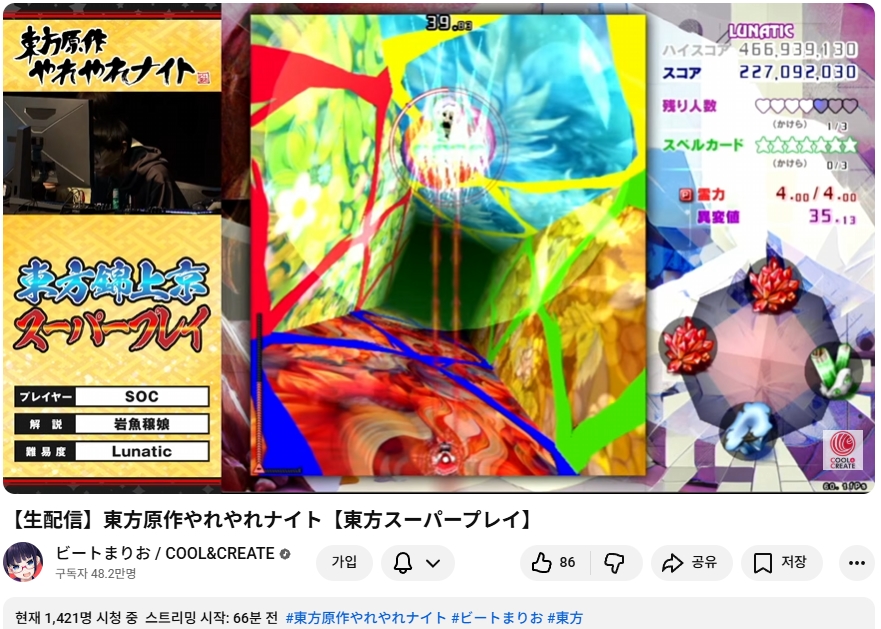Image resolution: width=881 pixels, height=629 pixels.
Task: Click the left red crystal icon in game
Action: pos(688,346)
